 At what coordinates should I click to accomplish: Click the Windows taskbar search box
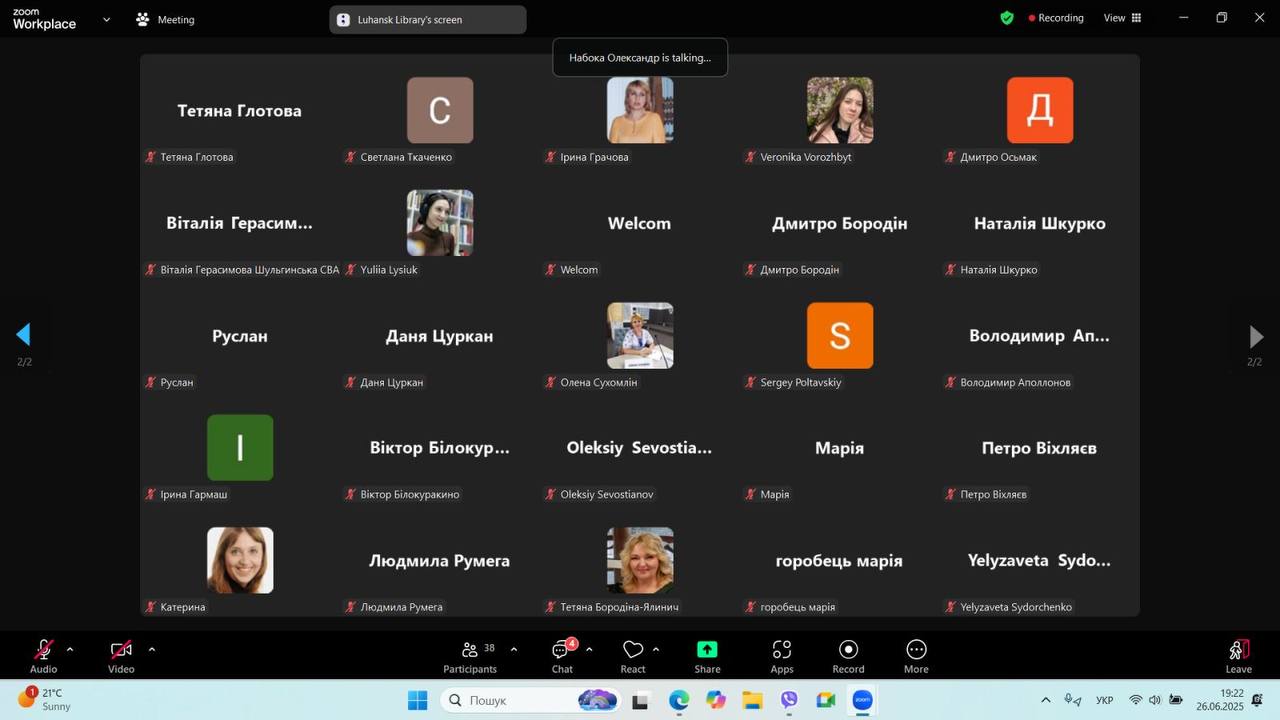(500, 700)
